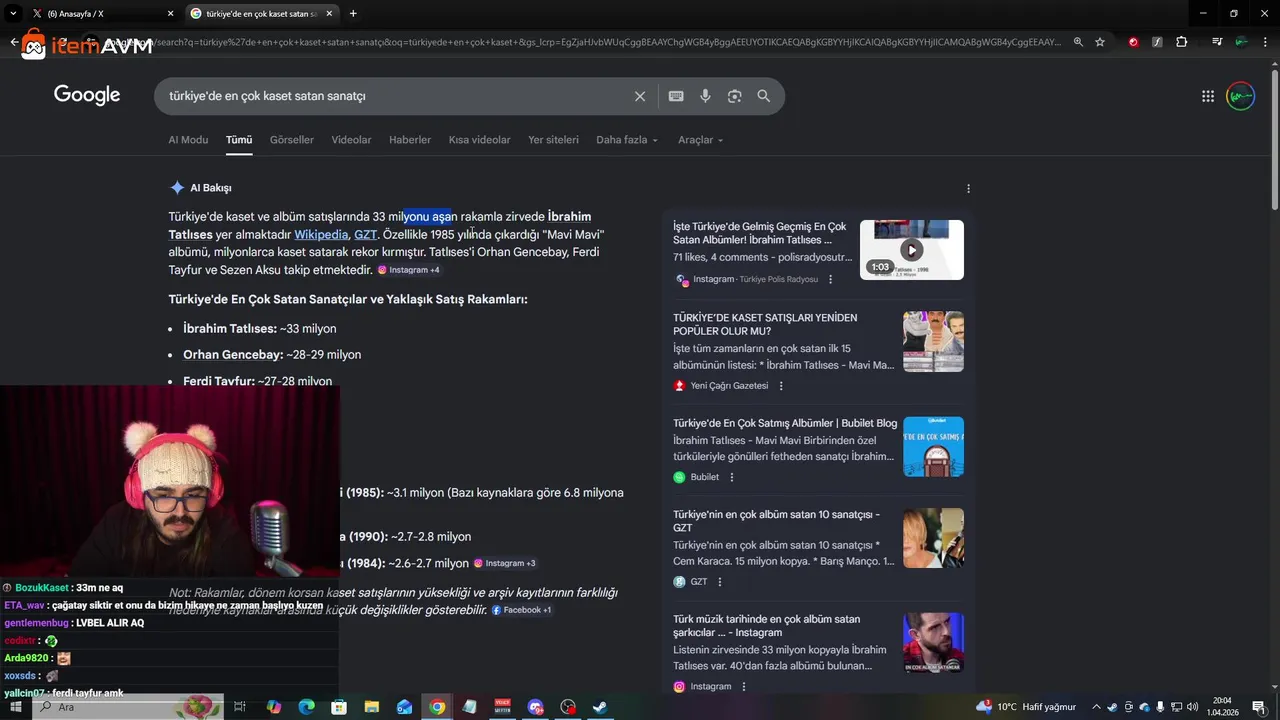
Task: Open Bubilet result thumbnail image
Action: [x=933, y=446]
